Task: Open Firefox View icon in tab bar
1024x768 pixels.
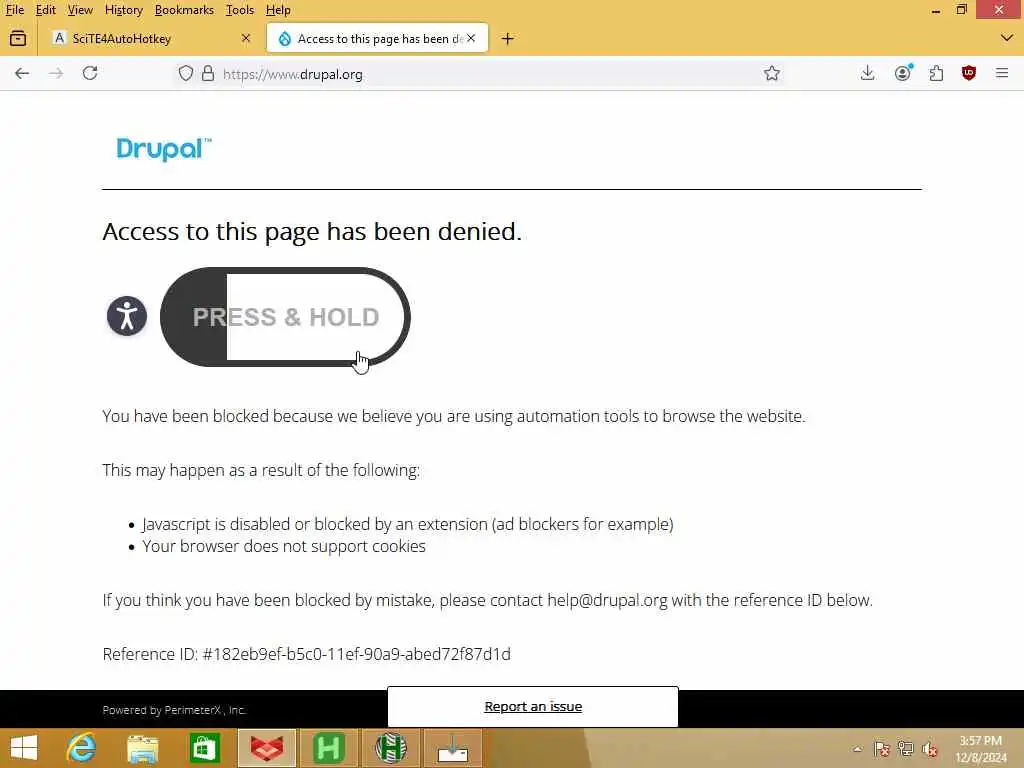Action: click(18, 39)
